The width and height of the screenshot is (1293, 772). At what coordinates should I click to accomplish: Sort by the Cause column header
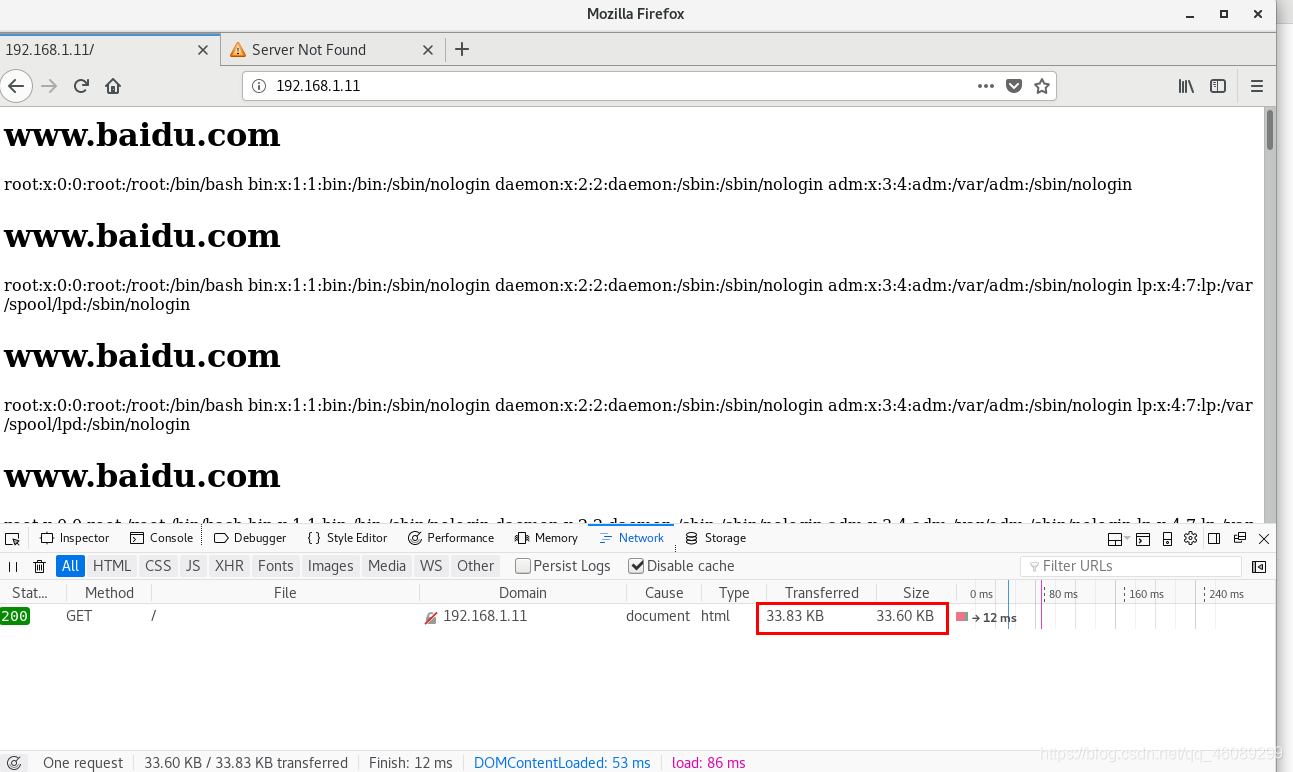click(664, 593)
